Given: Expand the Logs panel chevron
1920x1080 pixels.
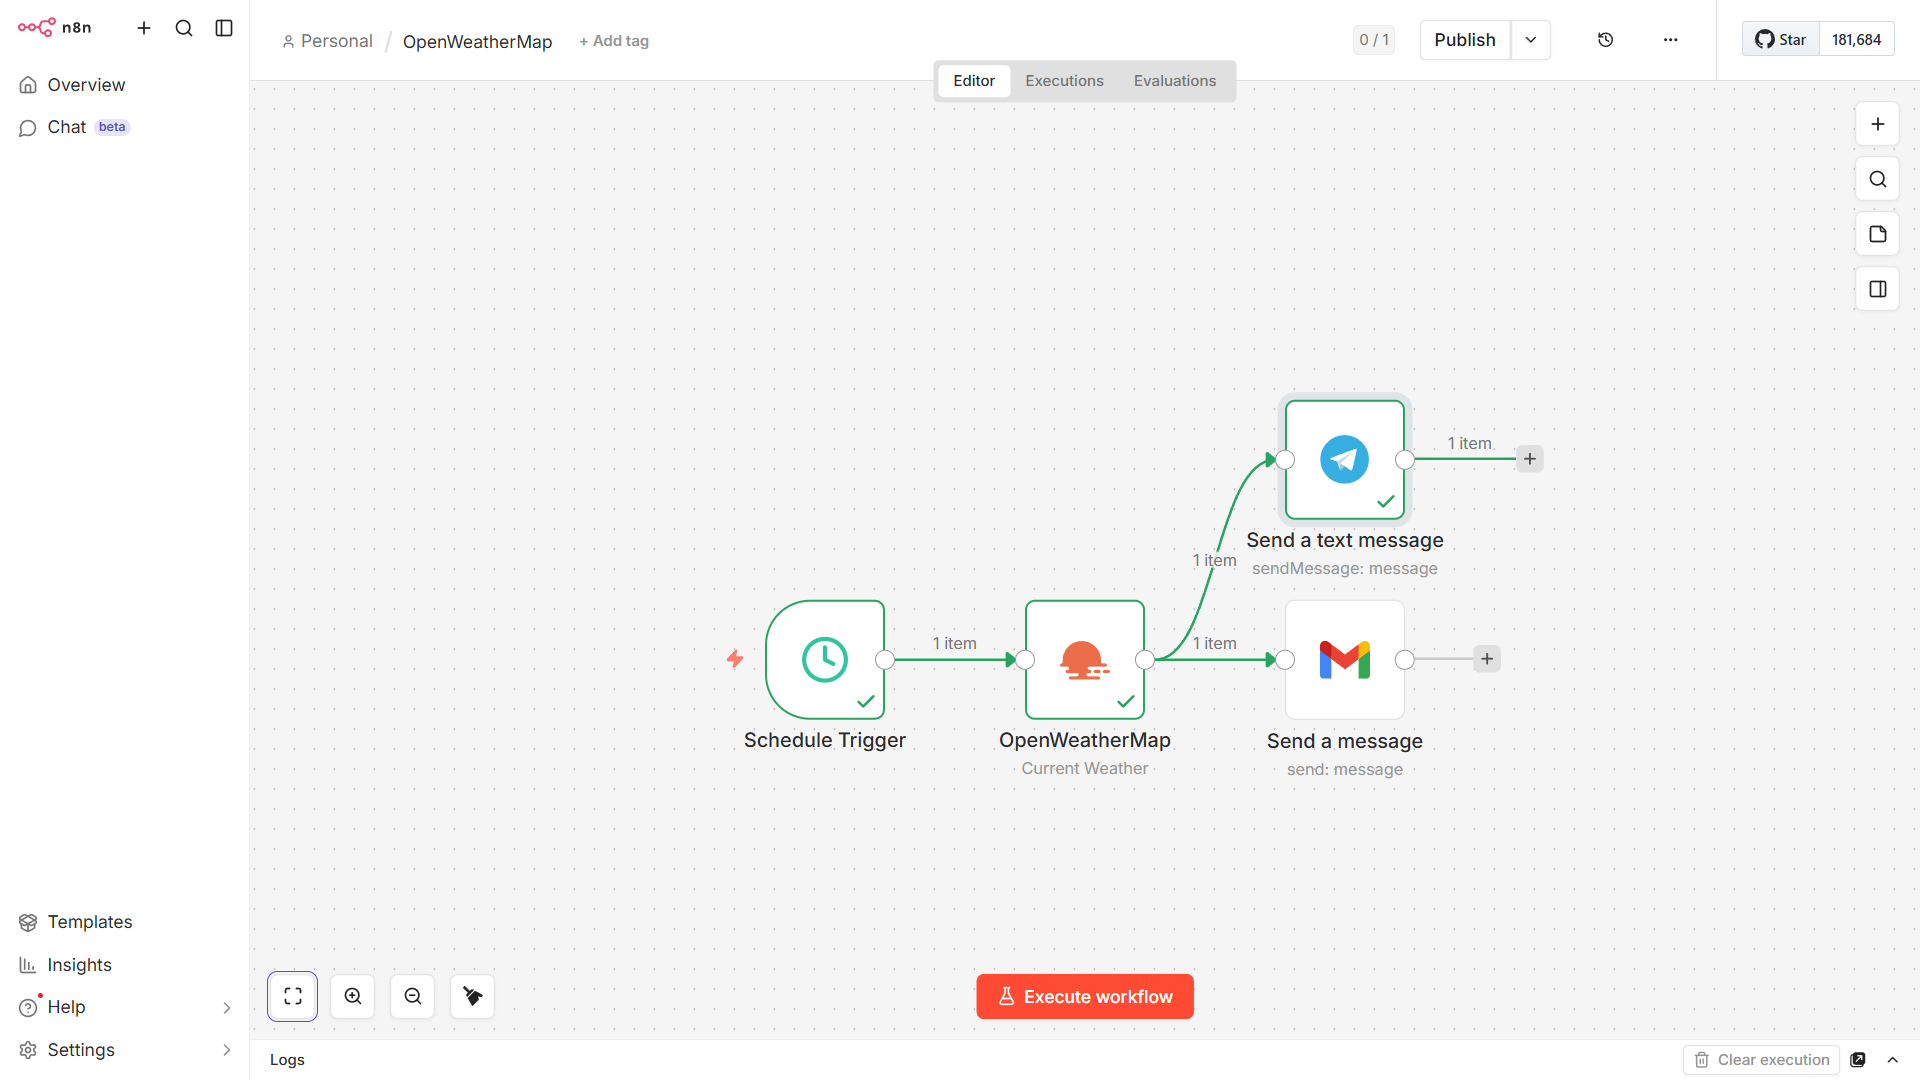Looking at the screenshot, I should click(x=1892, y=1060).
